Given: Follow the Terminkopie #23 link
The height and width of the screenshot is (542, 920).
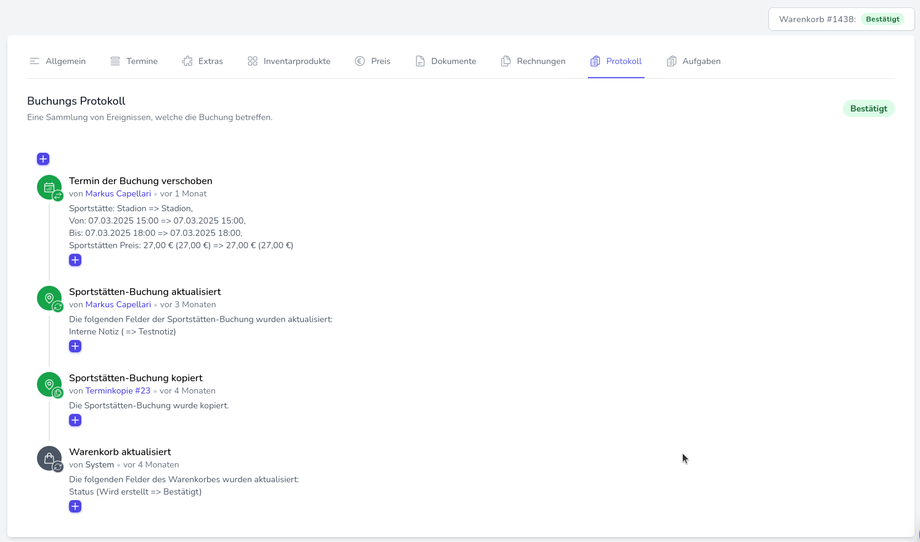Looking at the screenshot, I should coord(118,391).
